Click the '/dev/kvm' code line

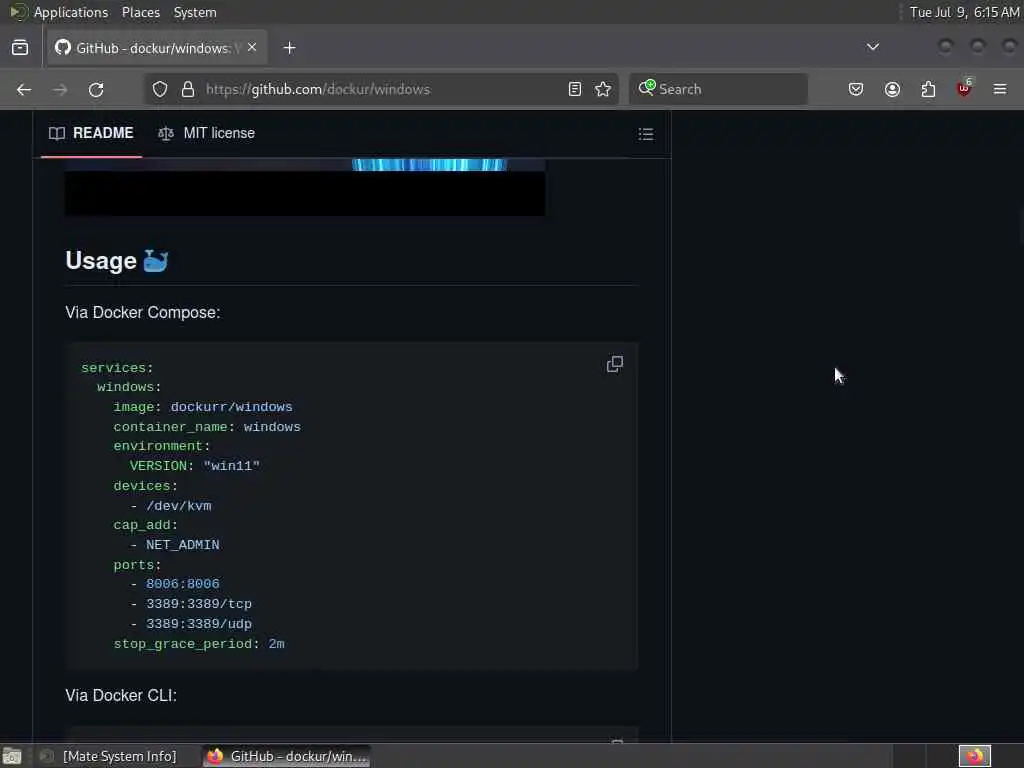[x=170, y=506]
